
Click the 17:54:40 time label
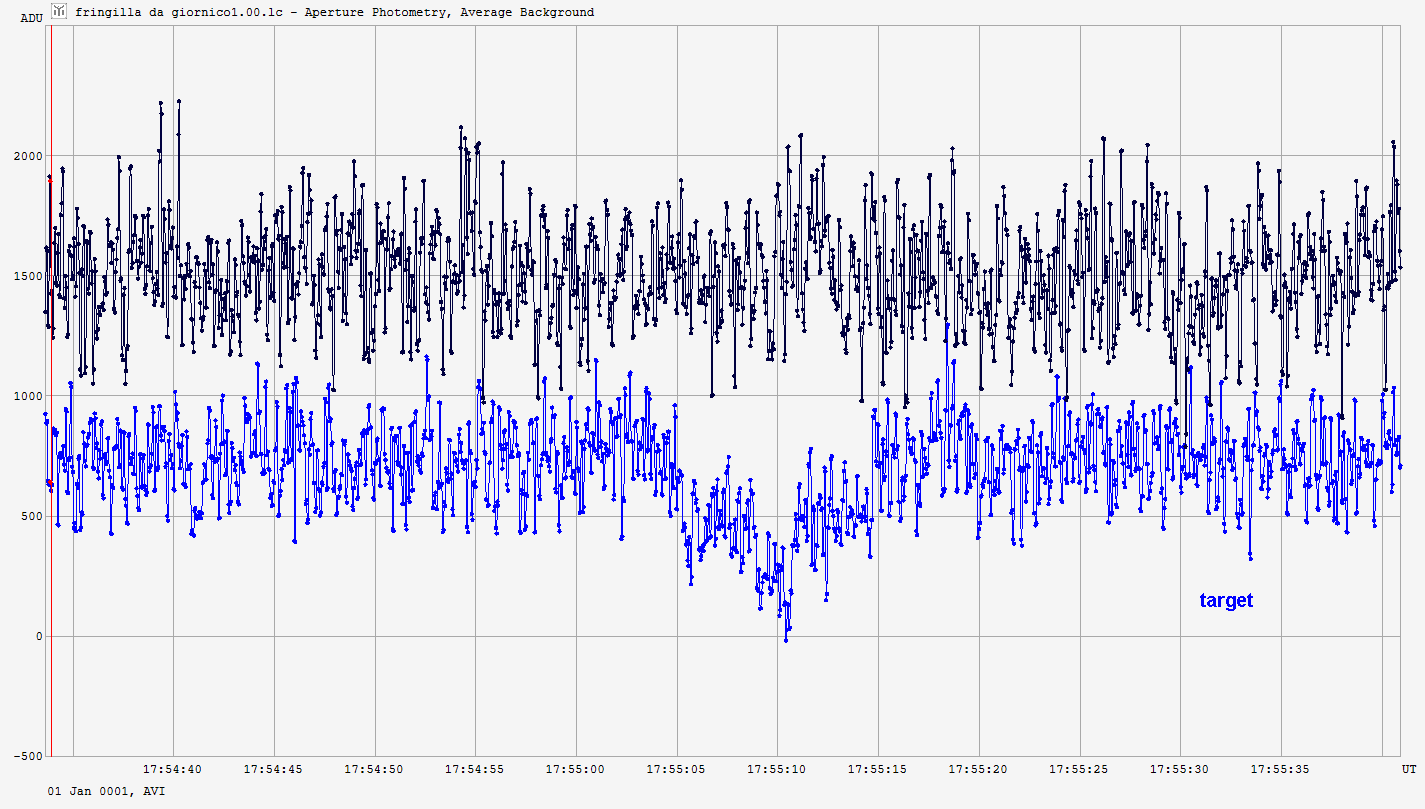173,770
